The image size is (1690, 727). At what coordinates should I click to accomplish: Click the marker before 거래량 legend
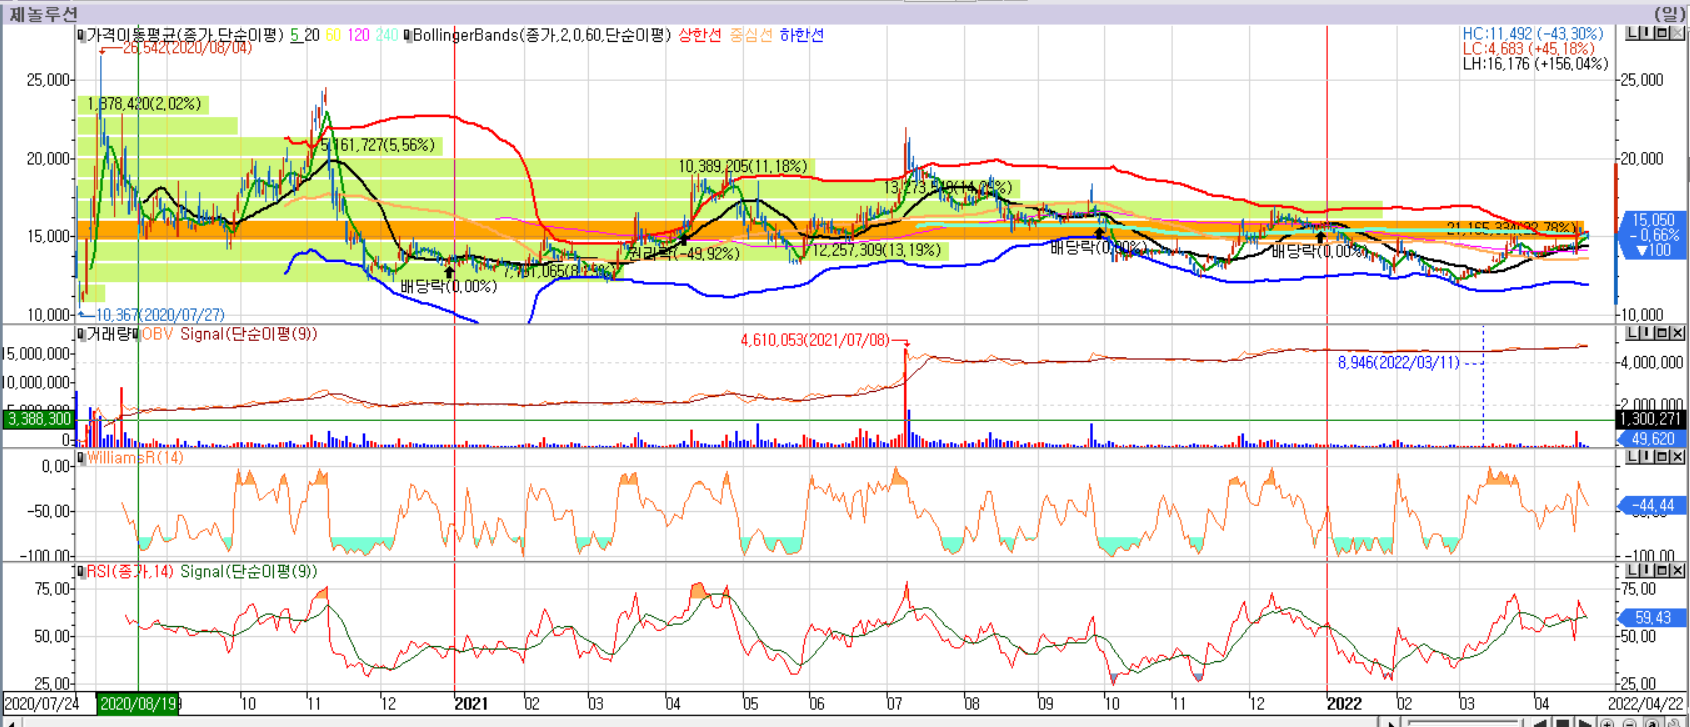click(x=81, y=334)
